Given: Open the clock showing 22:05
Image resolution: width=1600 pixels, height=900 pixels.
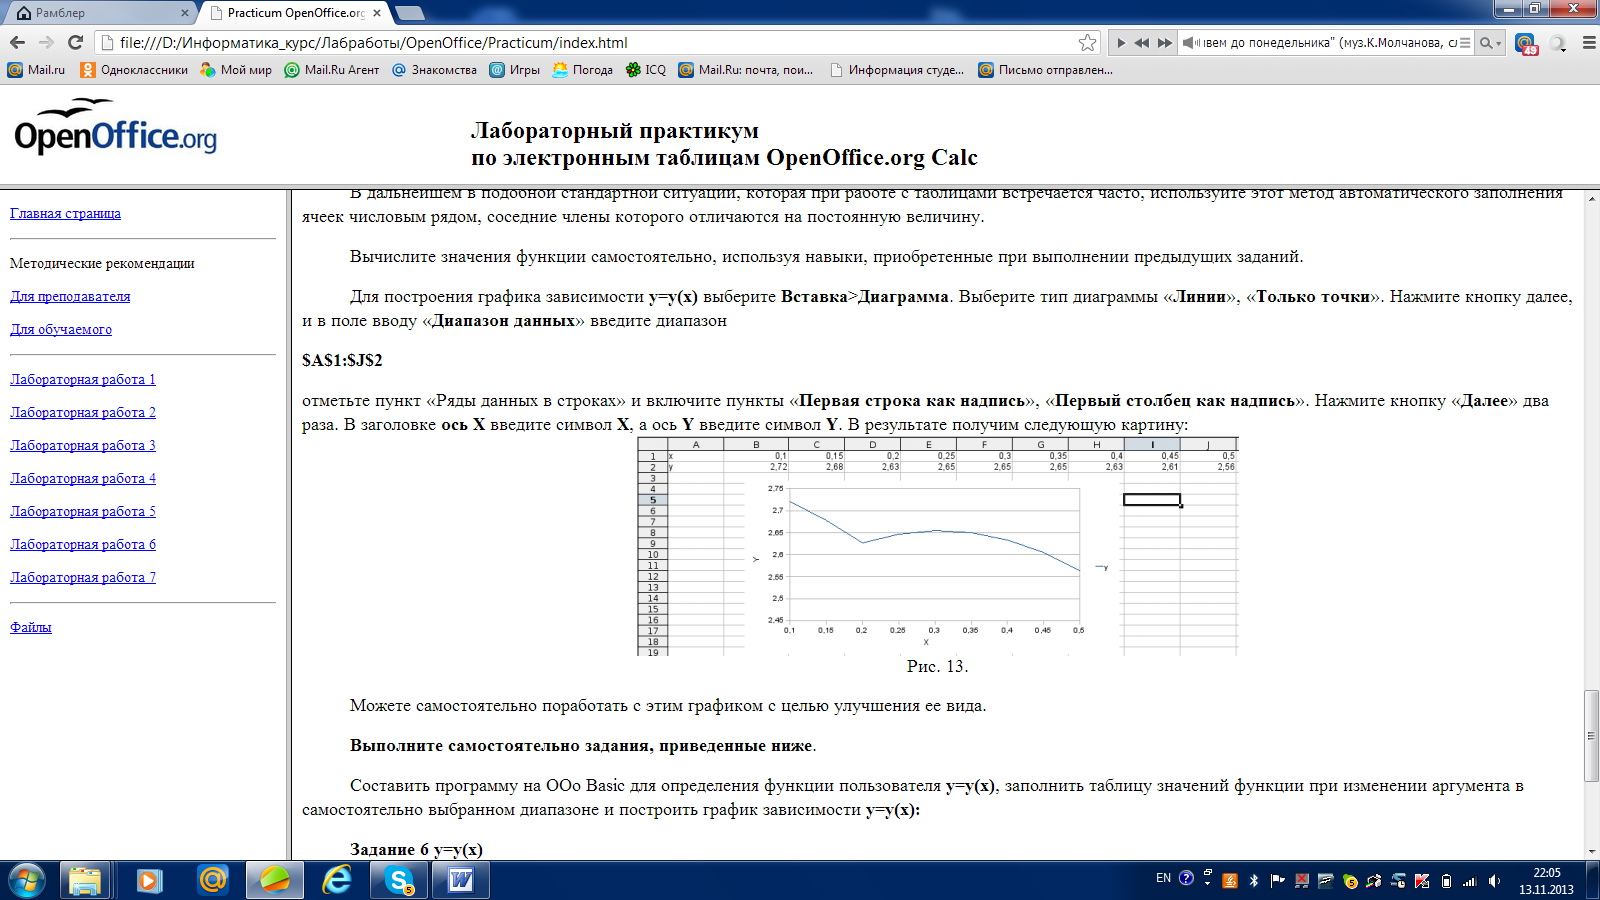Looking at the screenshot, I should click(x=1546, y=881).
